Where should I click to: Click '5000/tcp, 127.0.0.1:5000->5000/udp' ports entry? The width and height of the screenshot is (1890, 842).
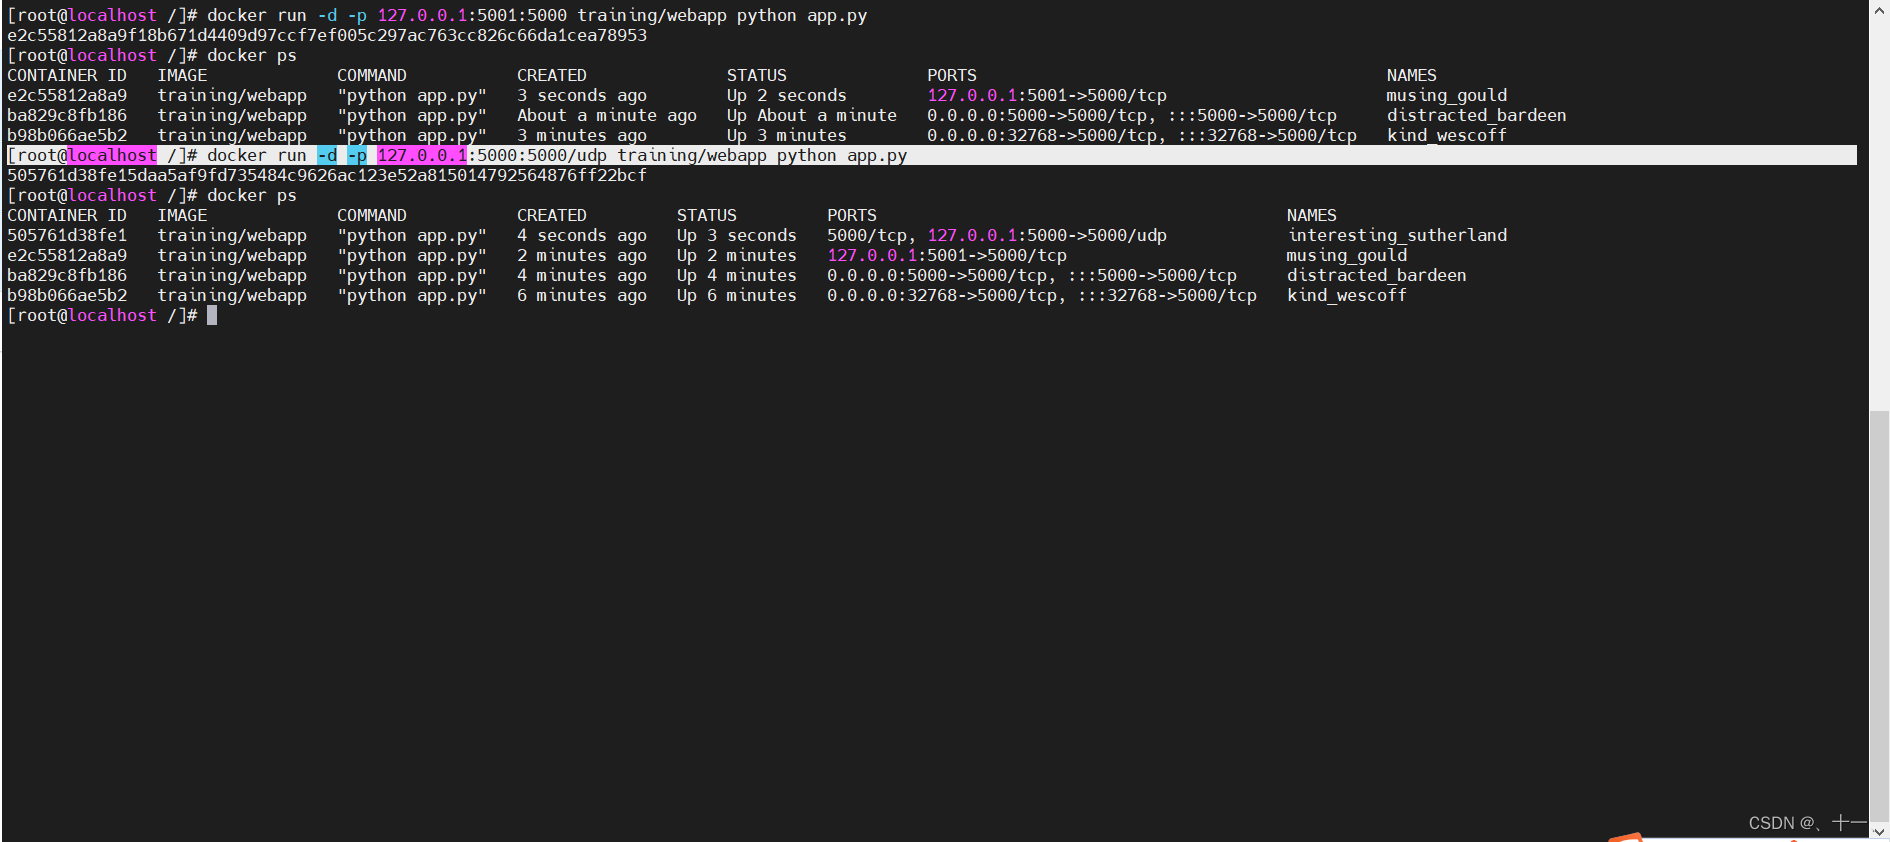click(x=997, y=235)
